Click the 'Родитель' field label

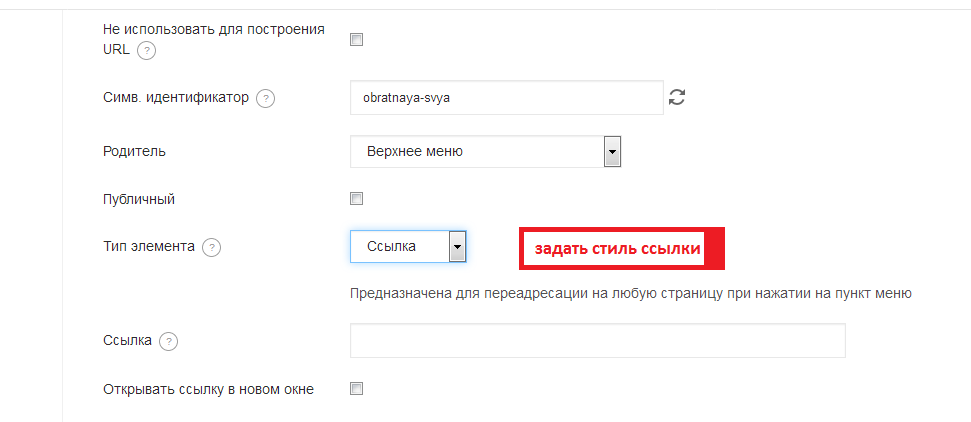point(134,152)
